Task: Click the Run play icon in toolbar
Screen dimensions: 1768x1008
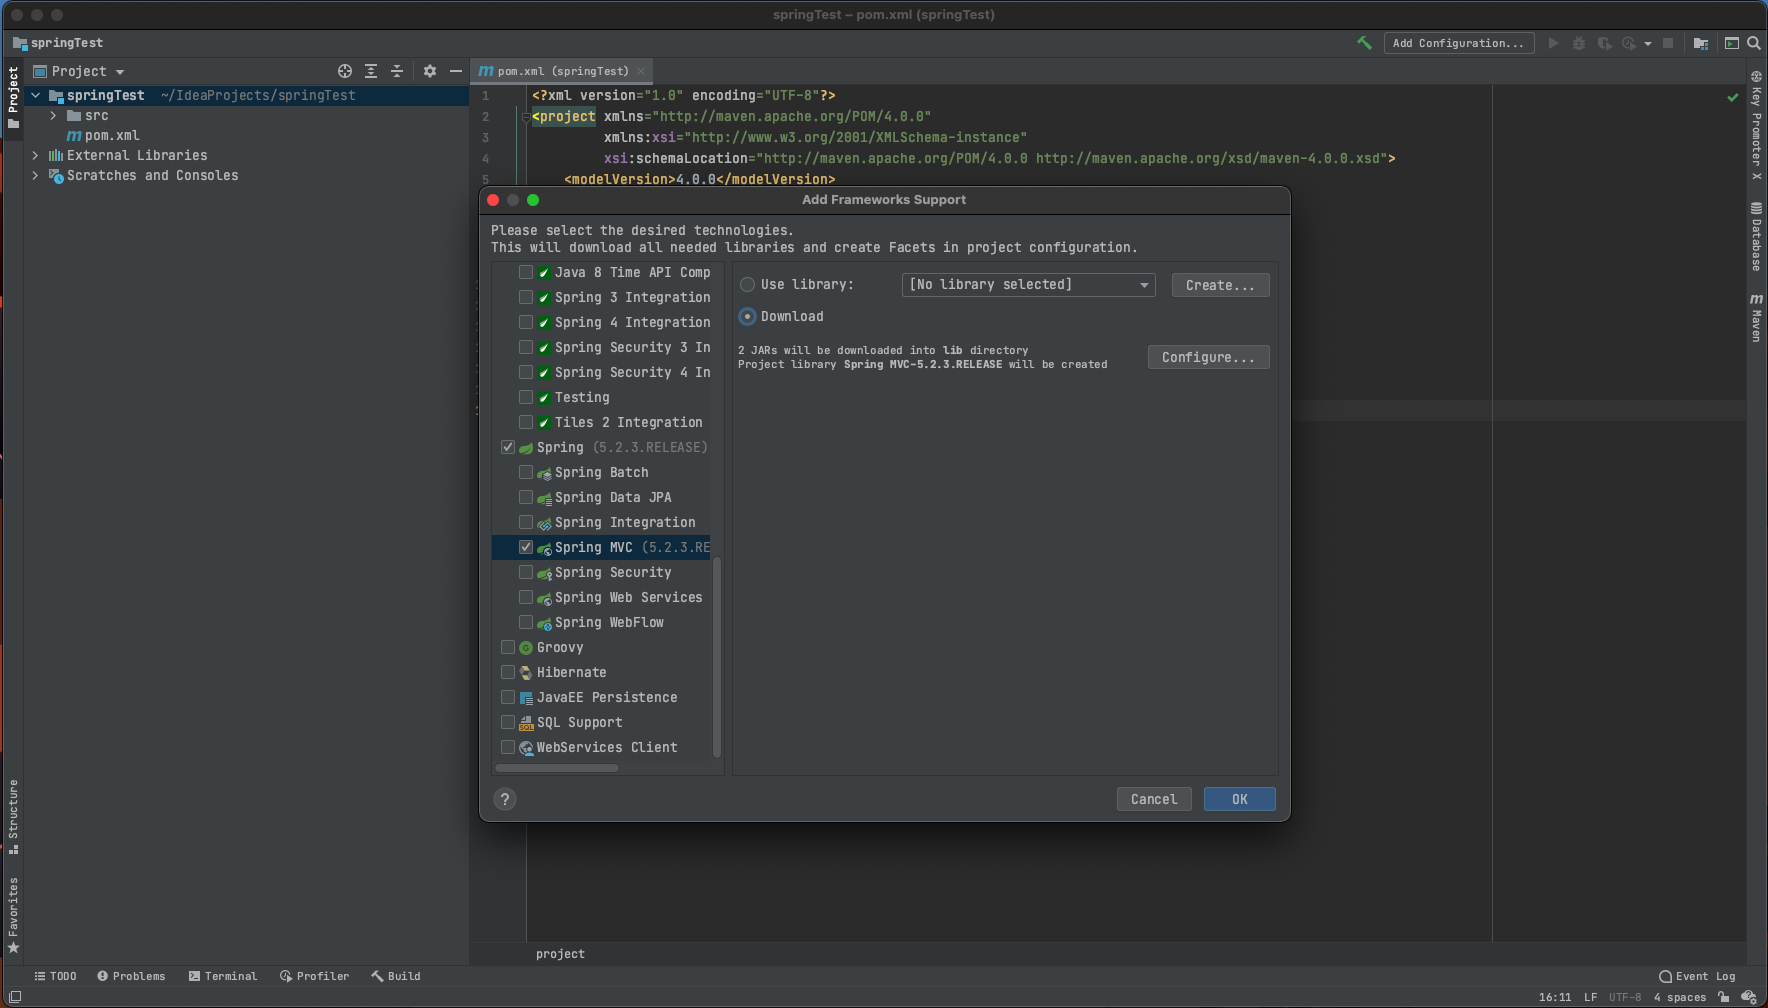Action: (x=1553, y=43)
